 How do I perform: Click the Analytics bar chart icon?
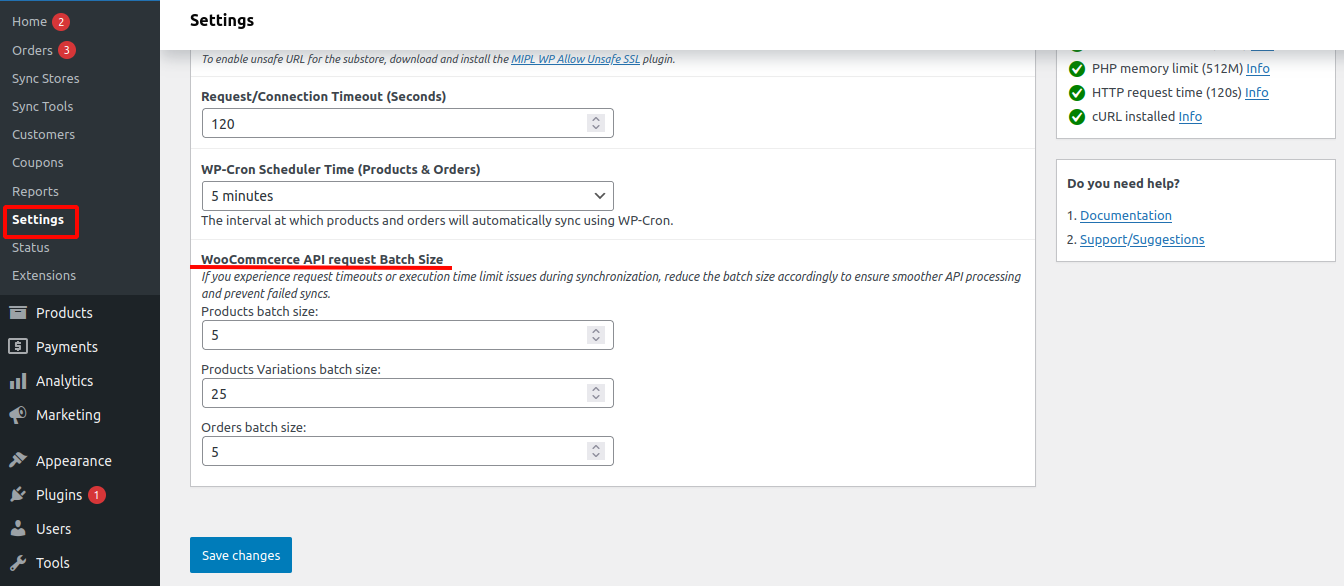tap(18, 381)
